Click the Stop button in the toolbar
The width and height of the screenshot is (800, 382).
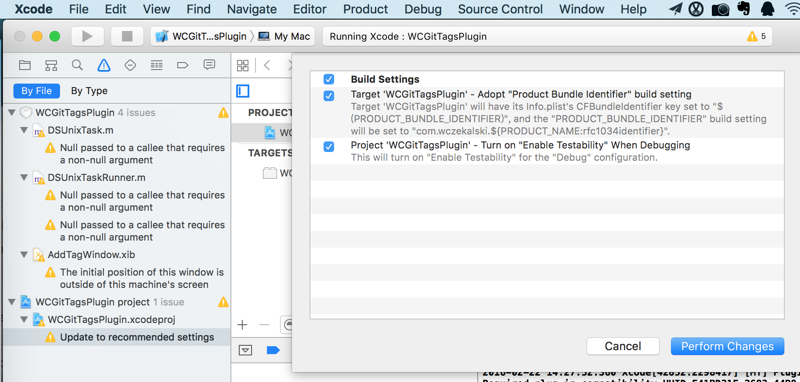point(127,36)
